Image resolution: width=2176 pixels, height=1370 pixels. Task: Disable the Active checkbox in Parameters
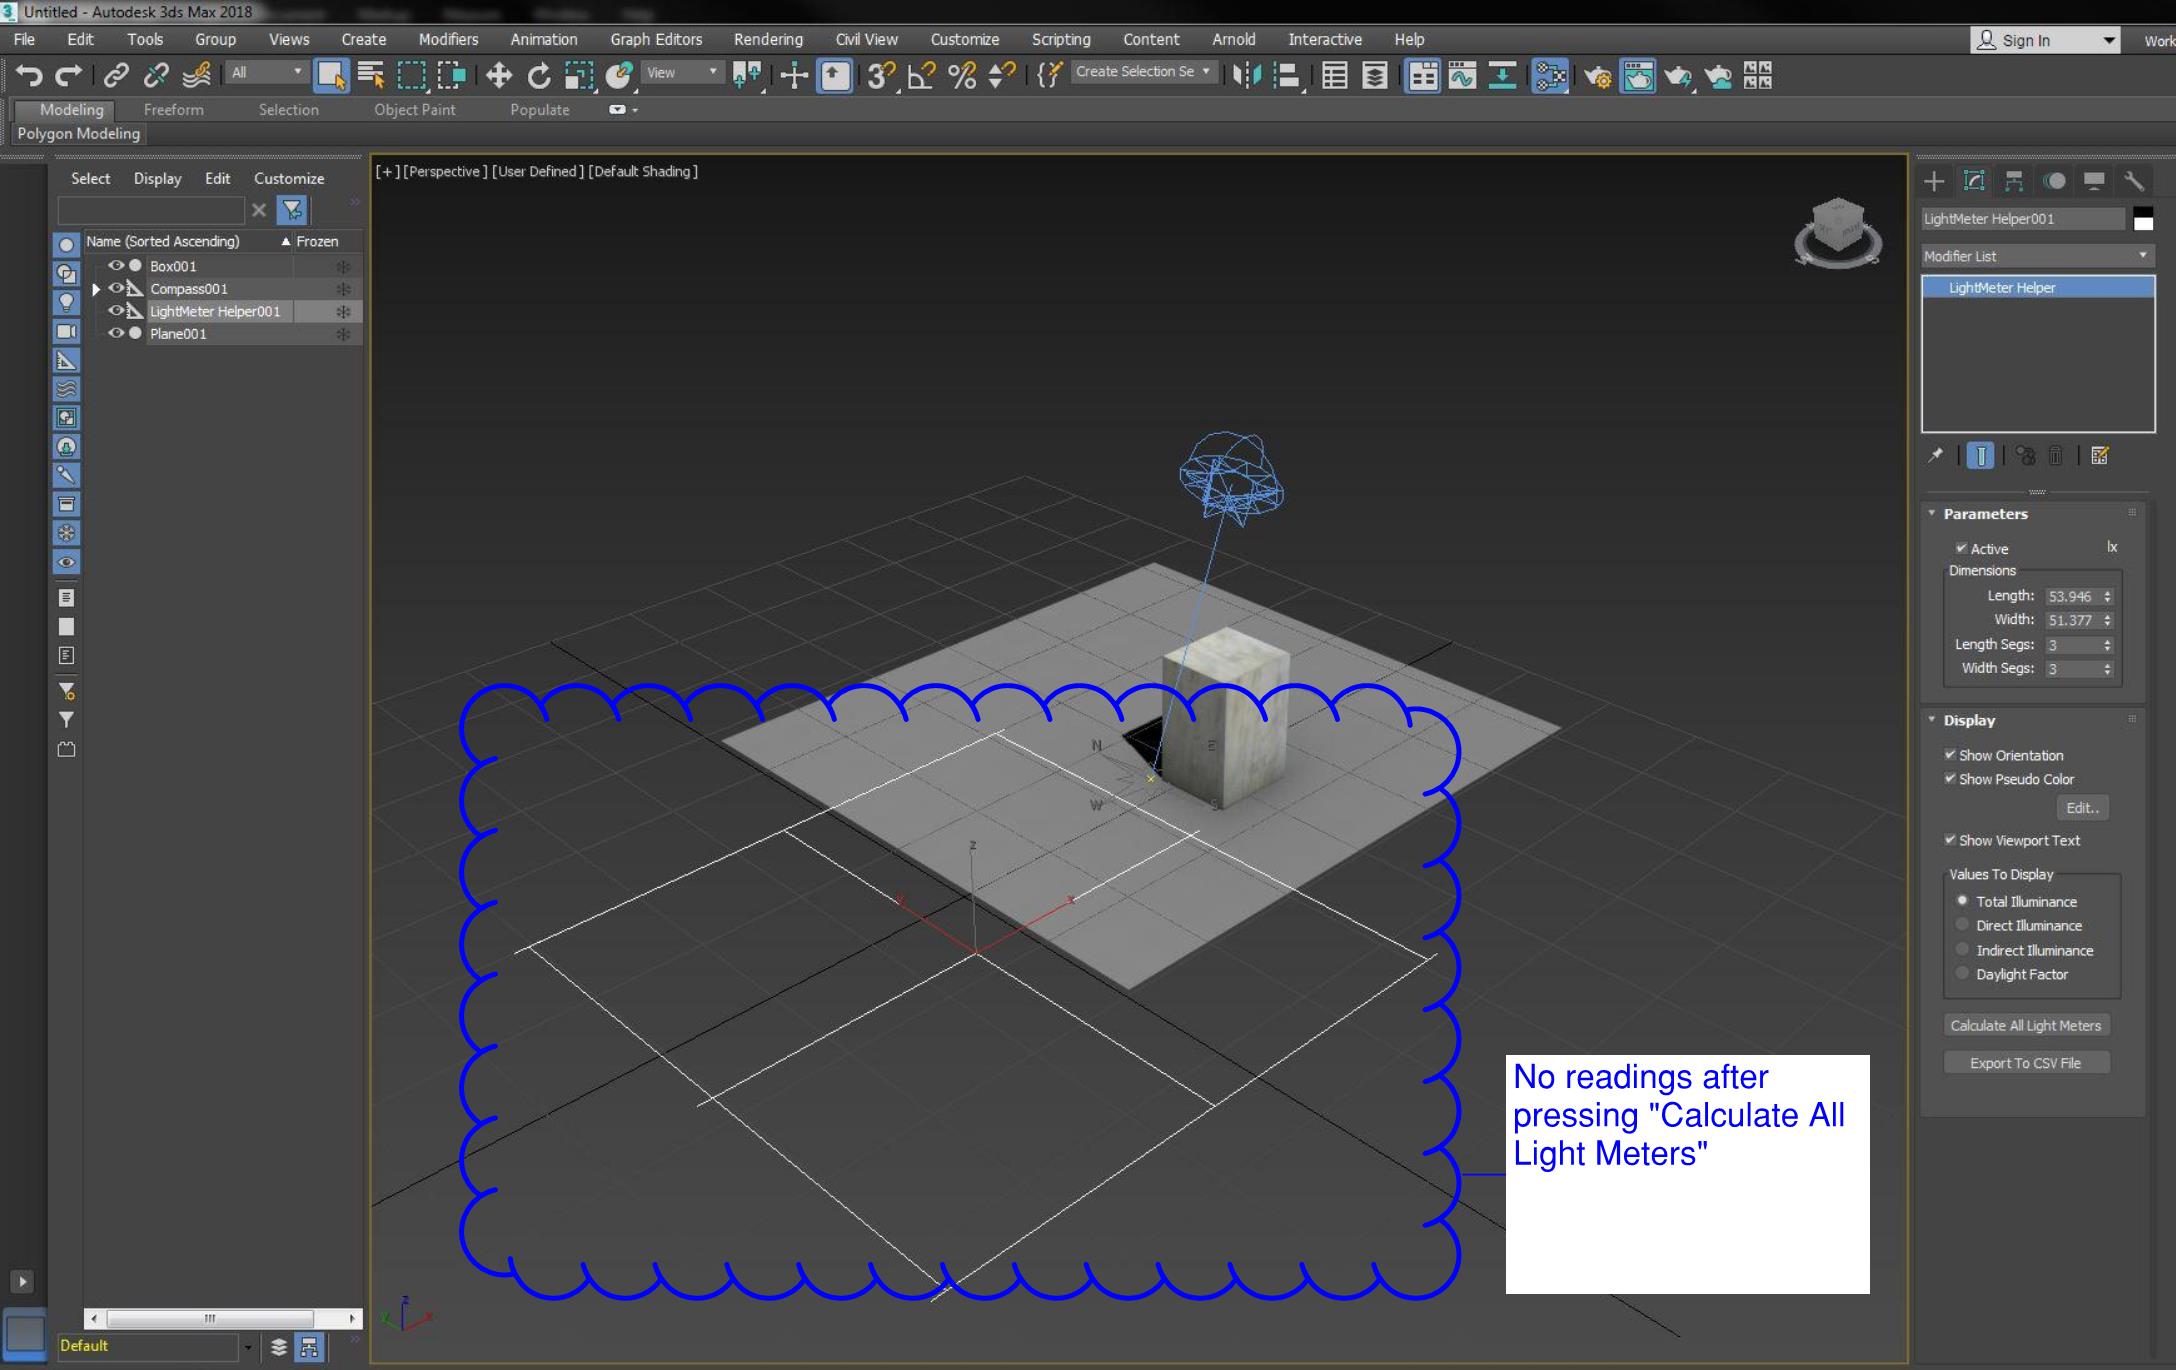point(1963,548)
